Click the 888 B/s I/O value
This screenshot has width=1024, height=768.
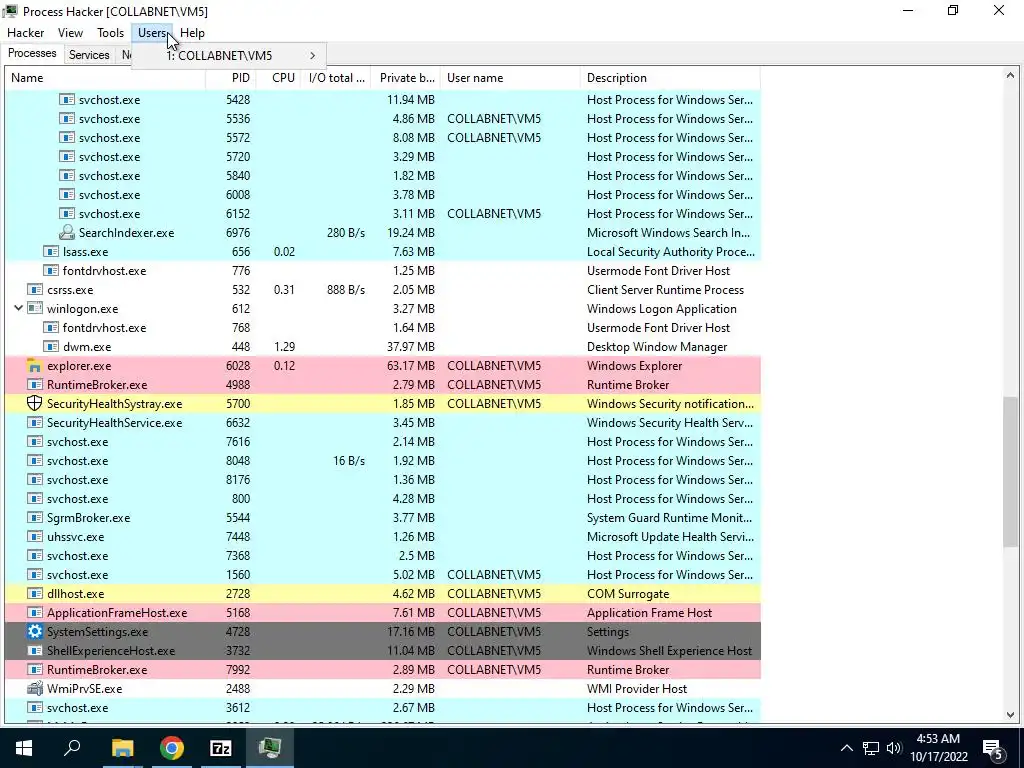pos(345,289)
